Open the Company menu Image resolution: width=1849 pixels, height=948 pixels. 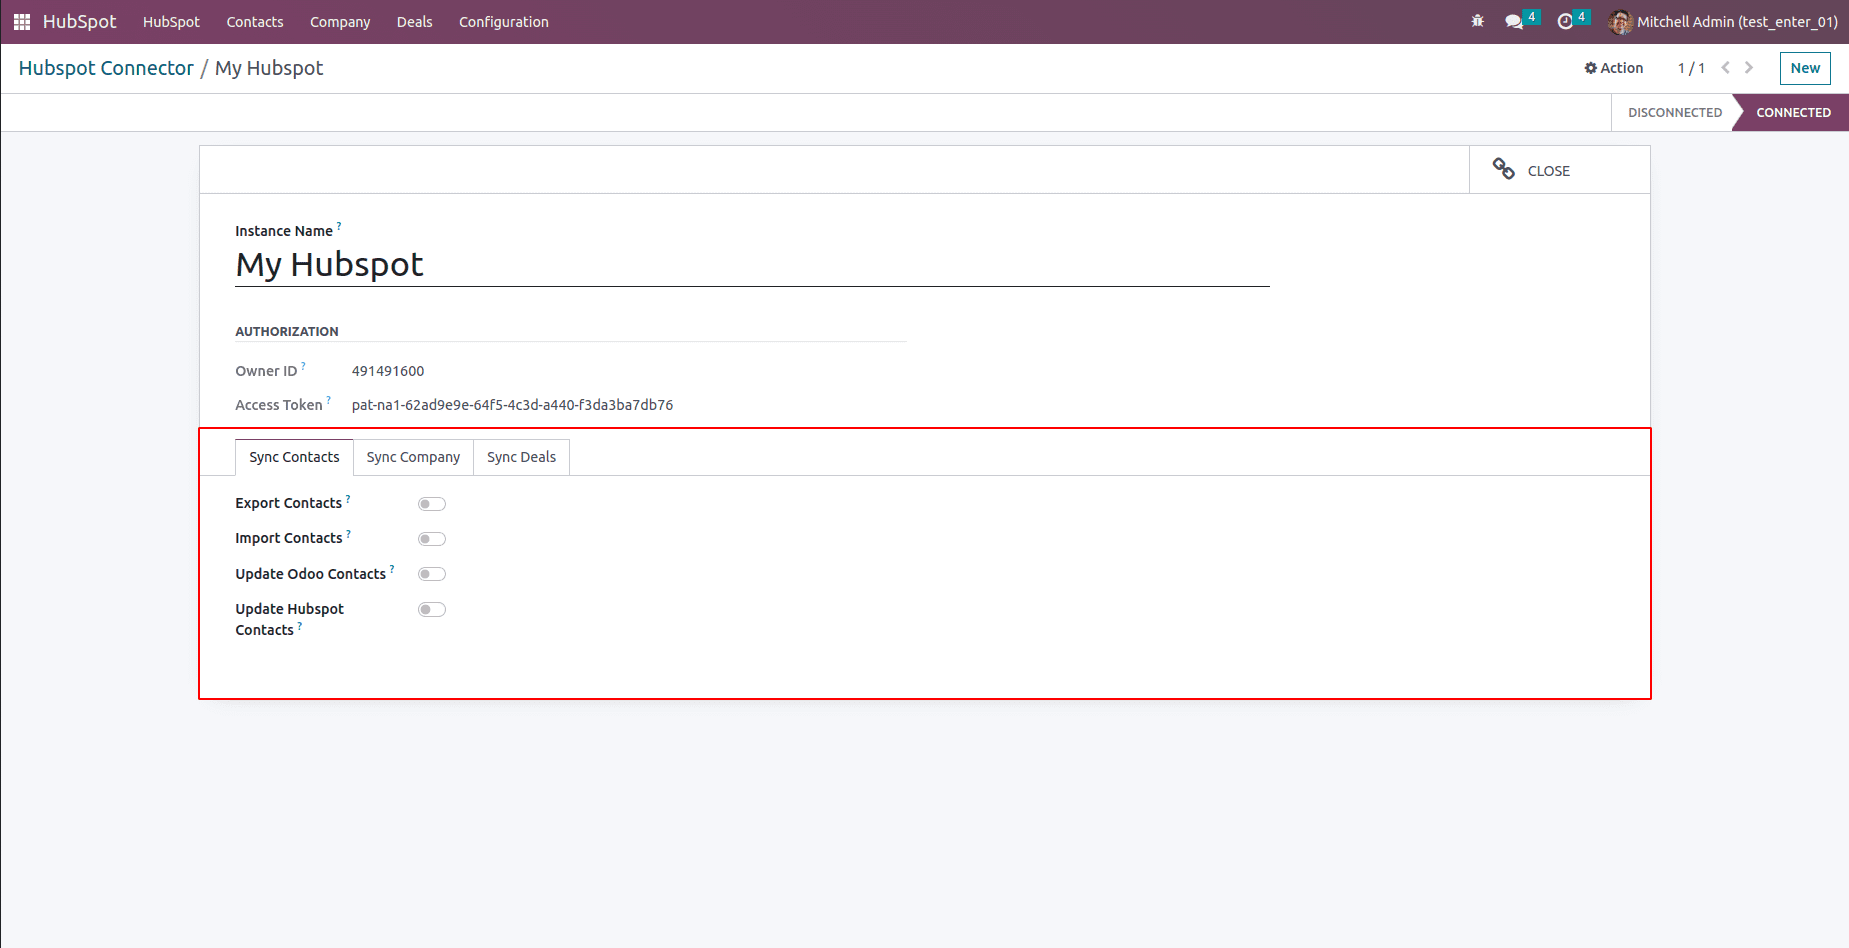[x=340, y=22]
